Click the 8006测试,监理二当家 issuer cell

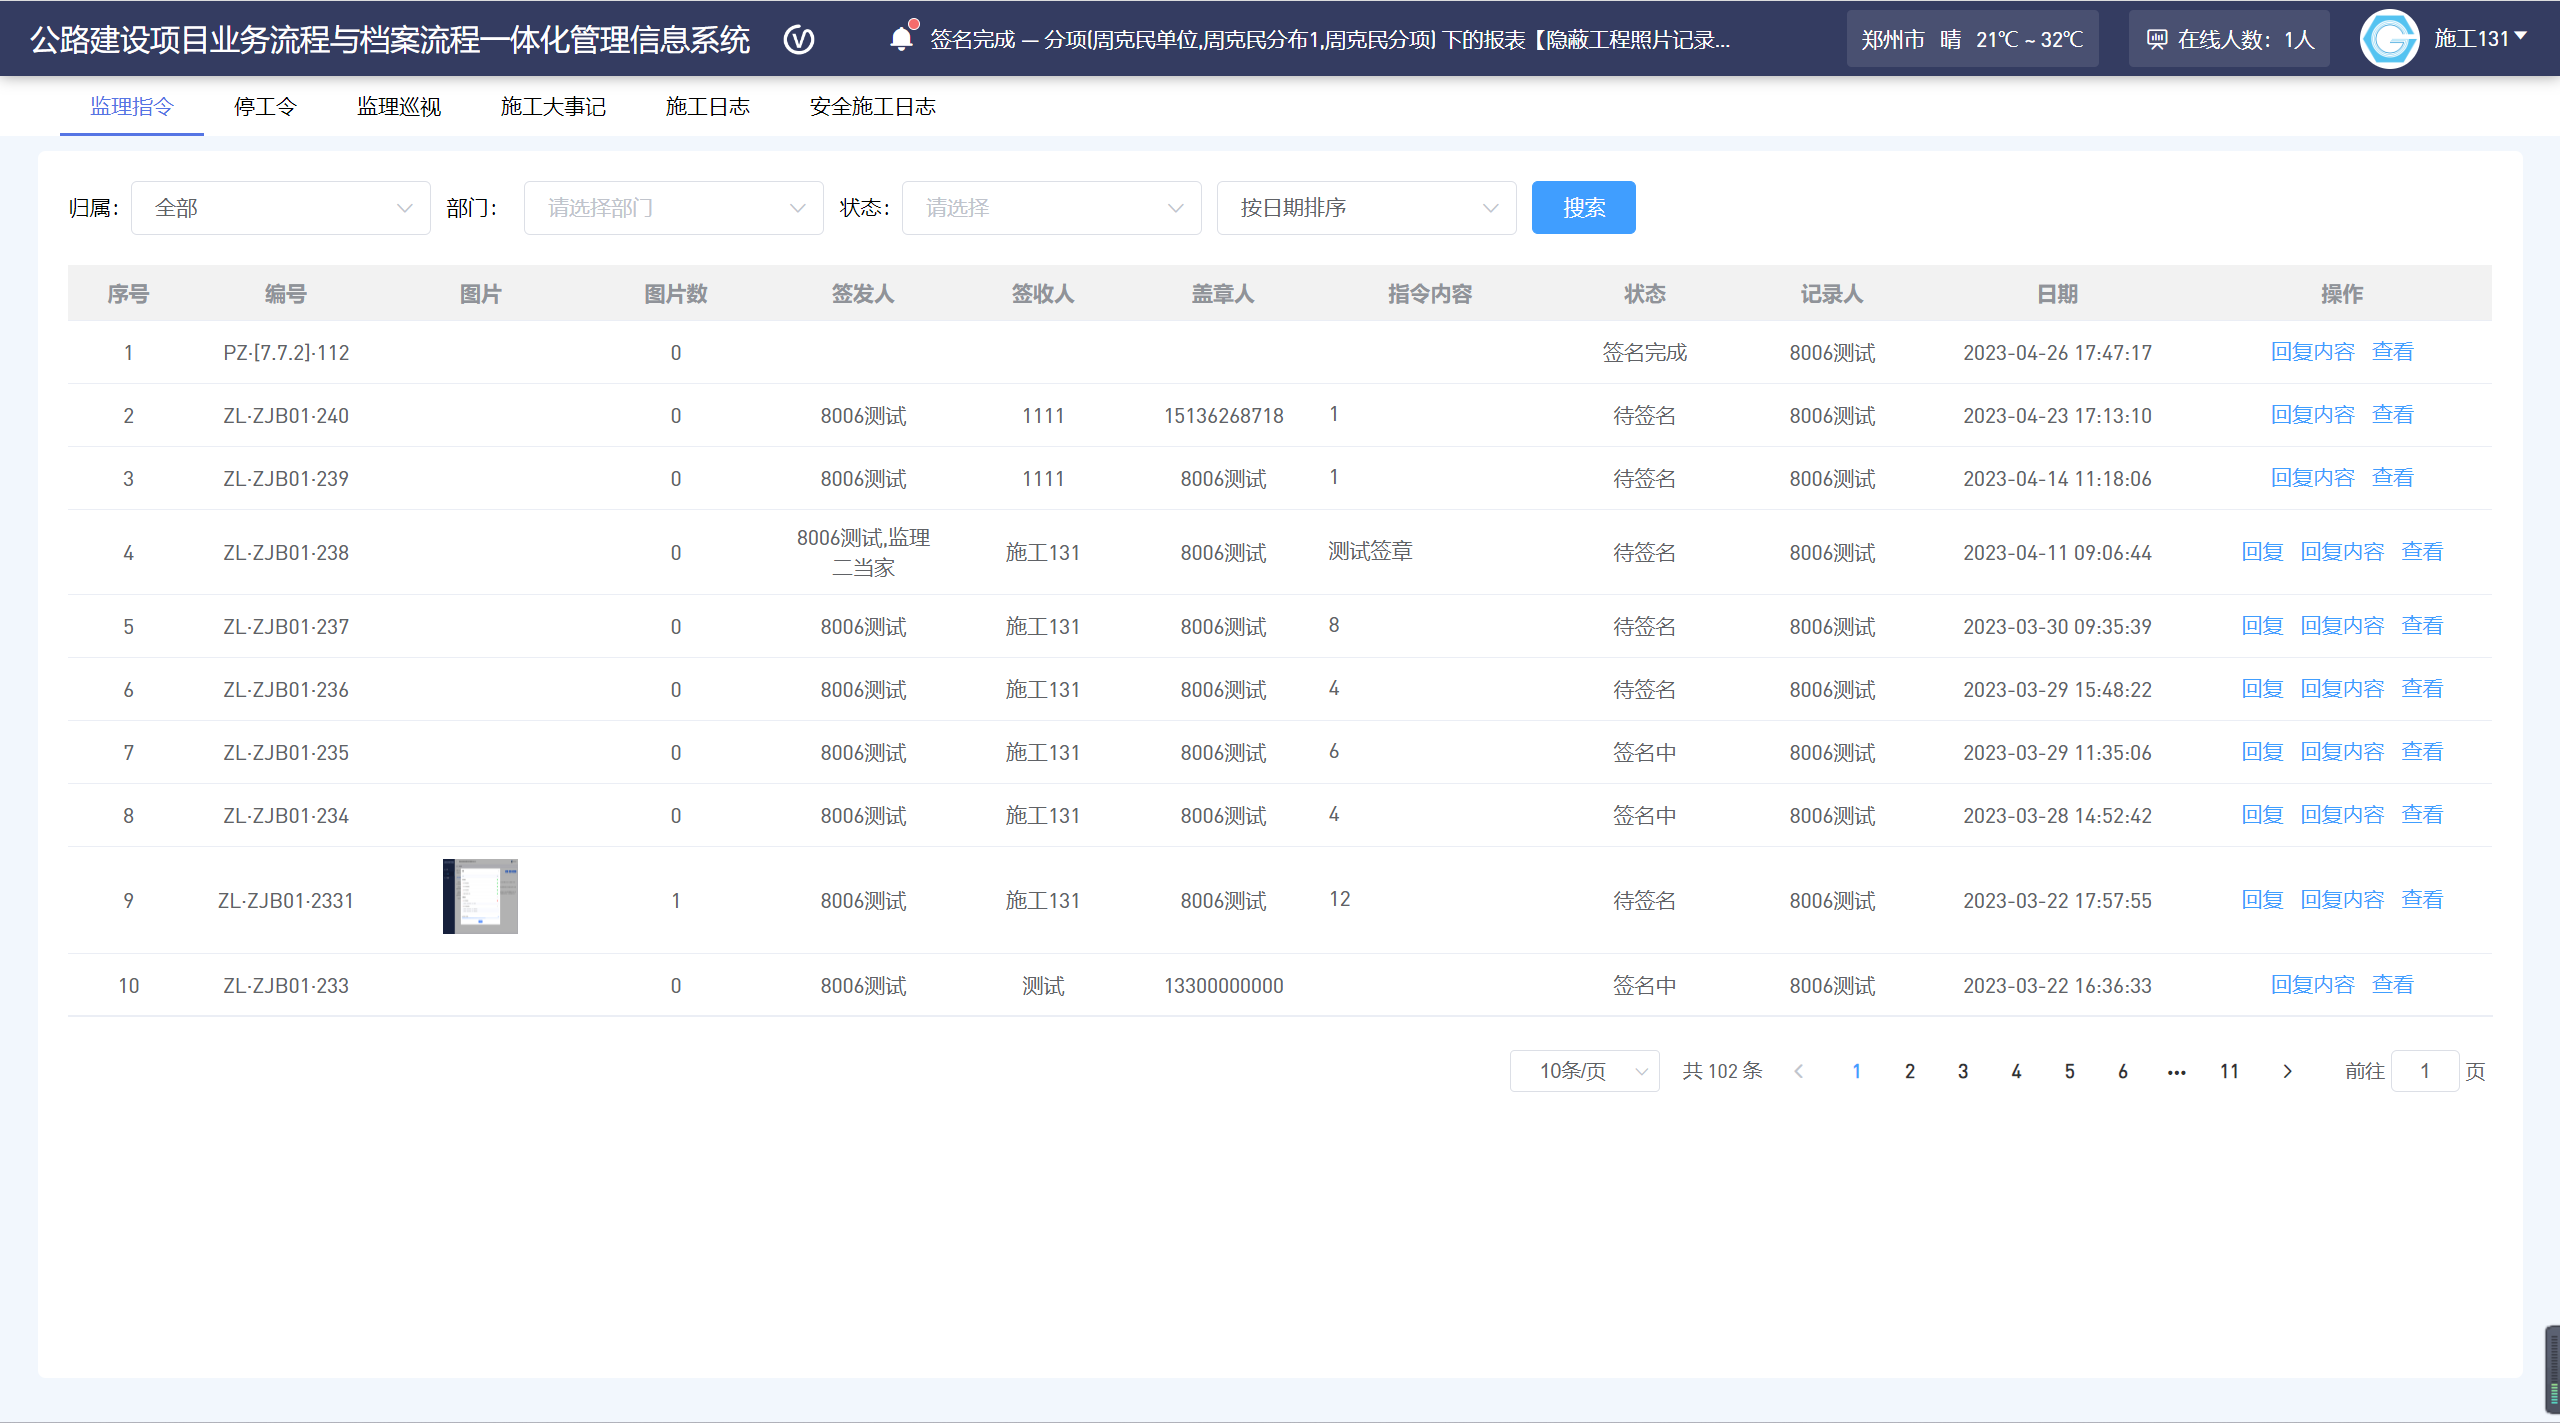(863, 552)
